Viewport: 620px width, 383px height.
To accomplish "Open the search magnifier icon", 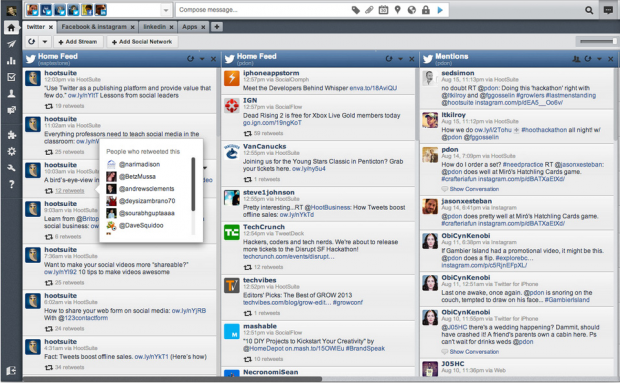I will [589, 10].
